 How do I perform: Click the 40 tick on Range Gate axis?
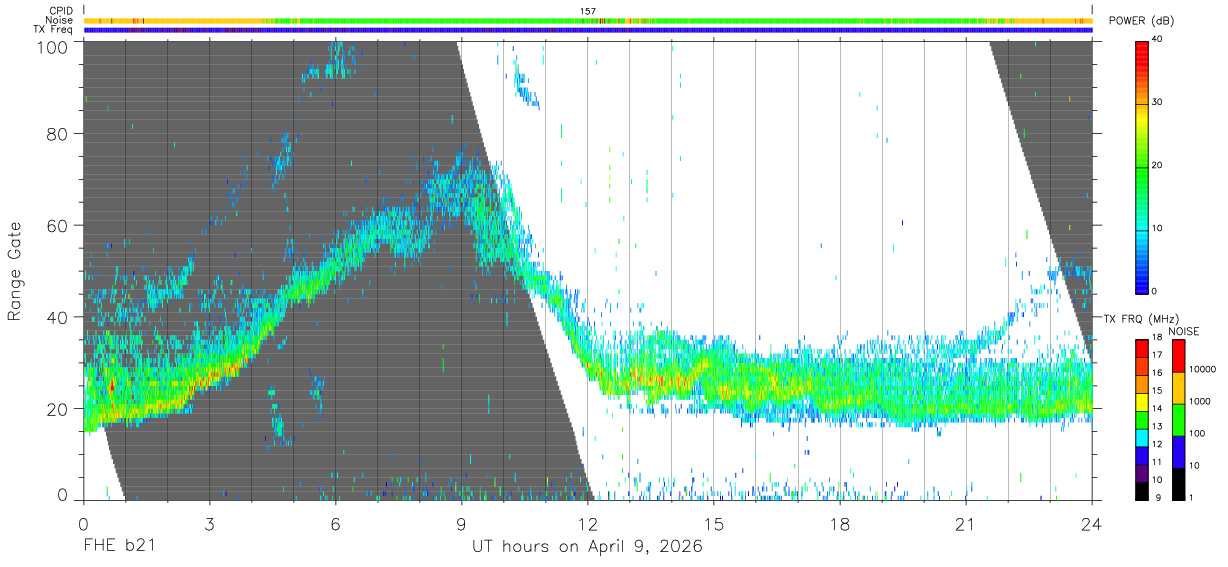[57, 317]
